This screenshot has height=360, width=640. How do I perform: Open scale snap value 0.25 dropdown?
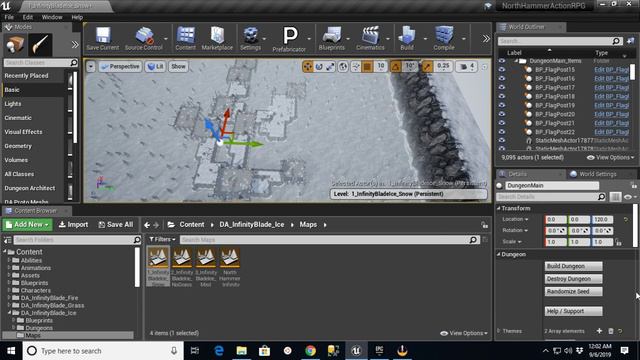coord(443,66)
